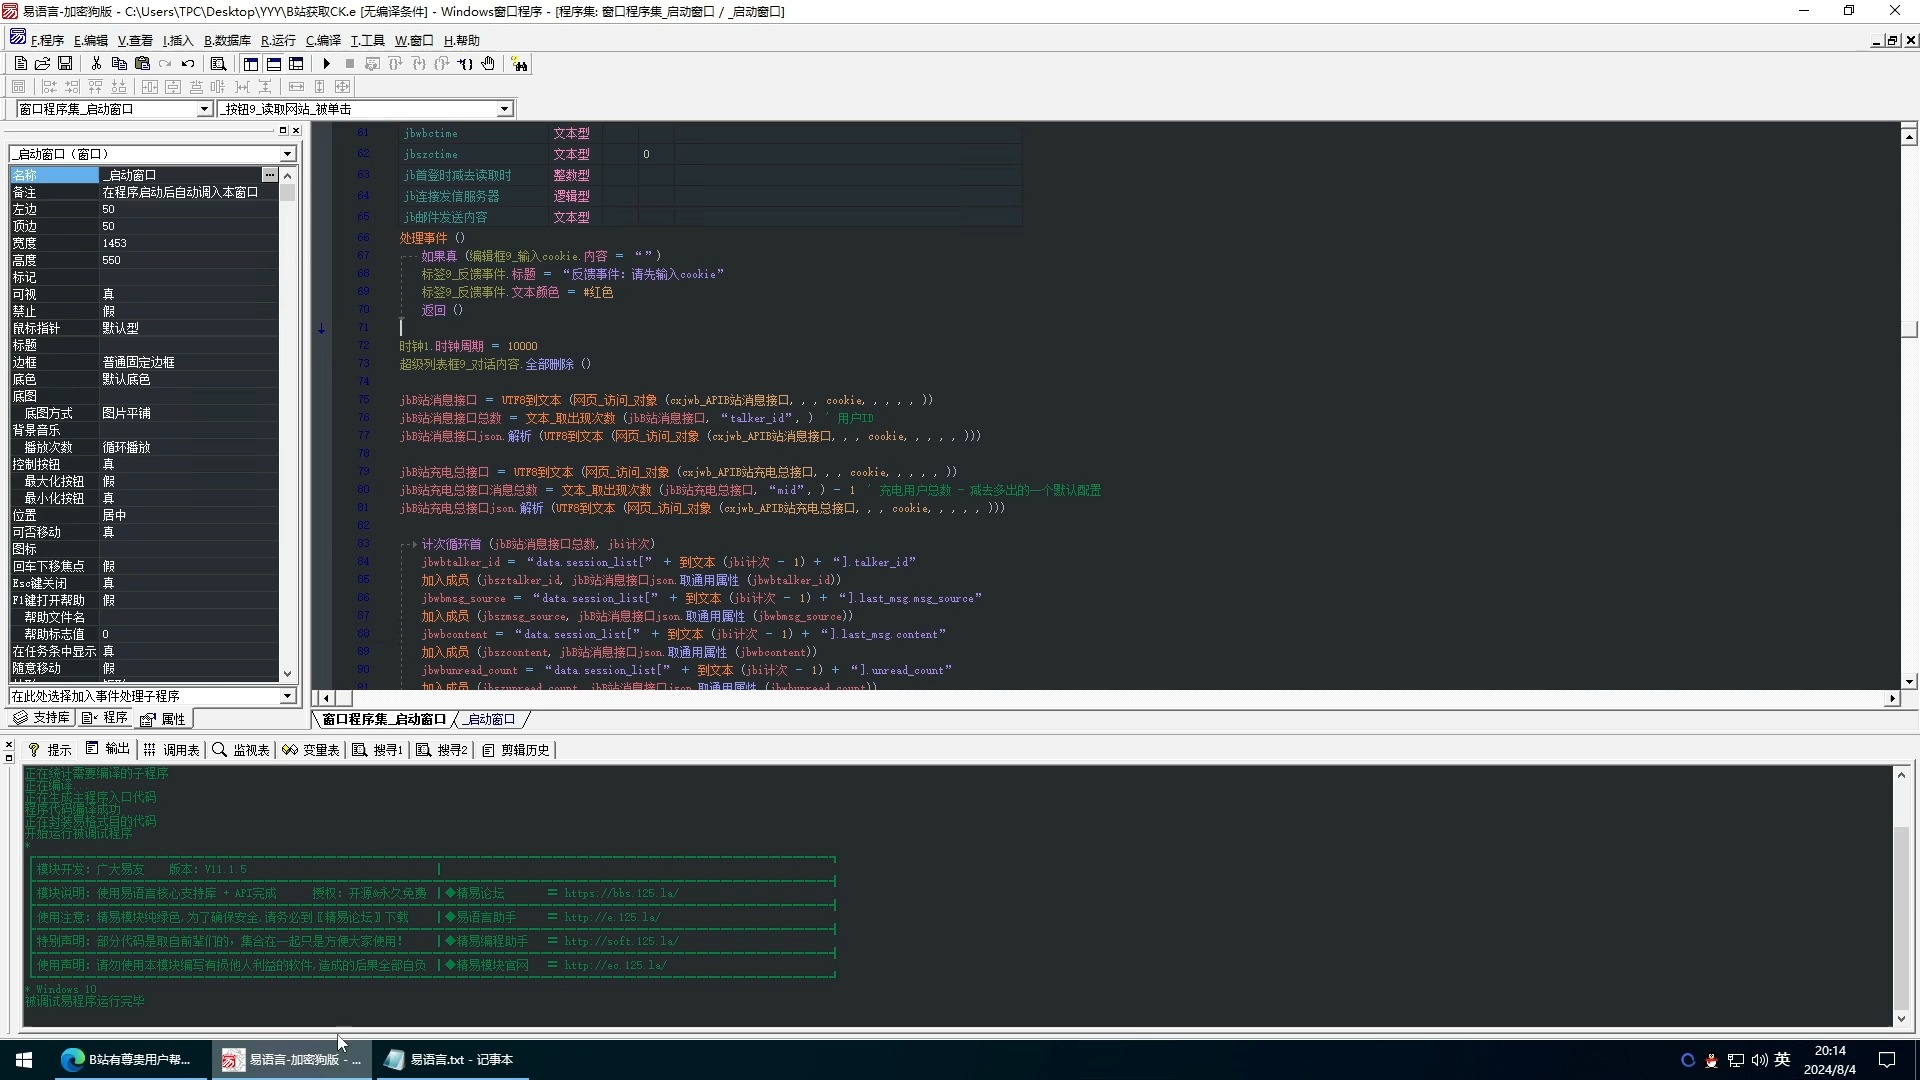Viewport: 1920px width, 1080px height.
Task: Select the 边框 property value 普通固定边框
Action: point(189,362)
